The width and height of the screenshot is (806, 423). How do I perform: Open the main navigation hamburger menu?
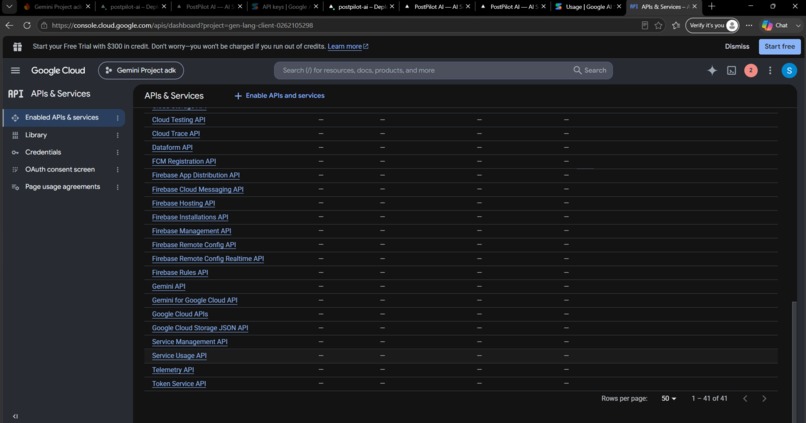pyautogui.click(x=15, y=70)
